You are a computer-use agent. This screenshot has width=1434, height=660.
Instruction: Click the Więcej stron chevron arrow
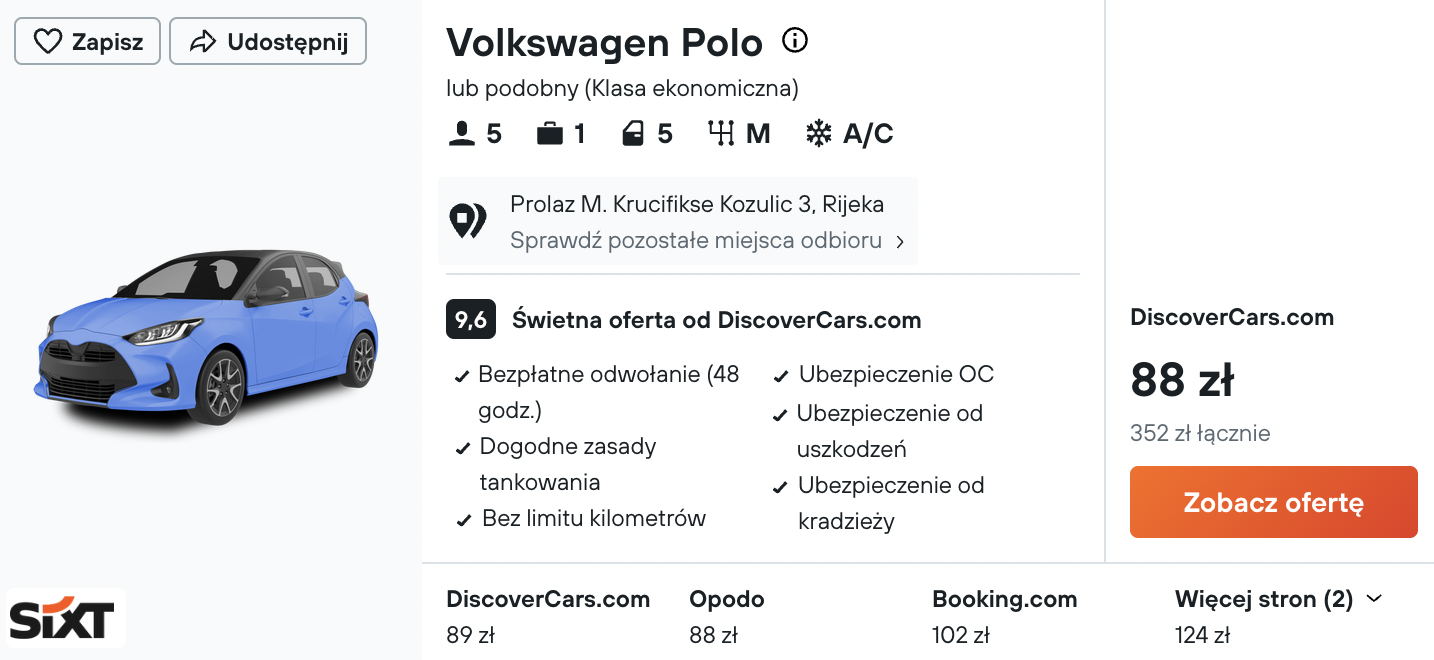(1374, 599)
